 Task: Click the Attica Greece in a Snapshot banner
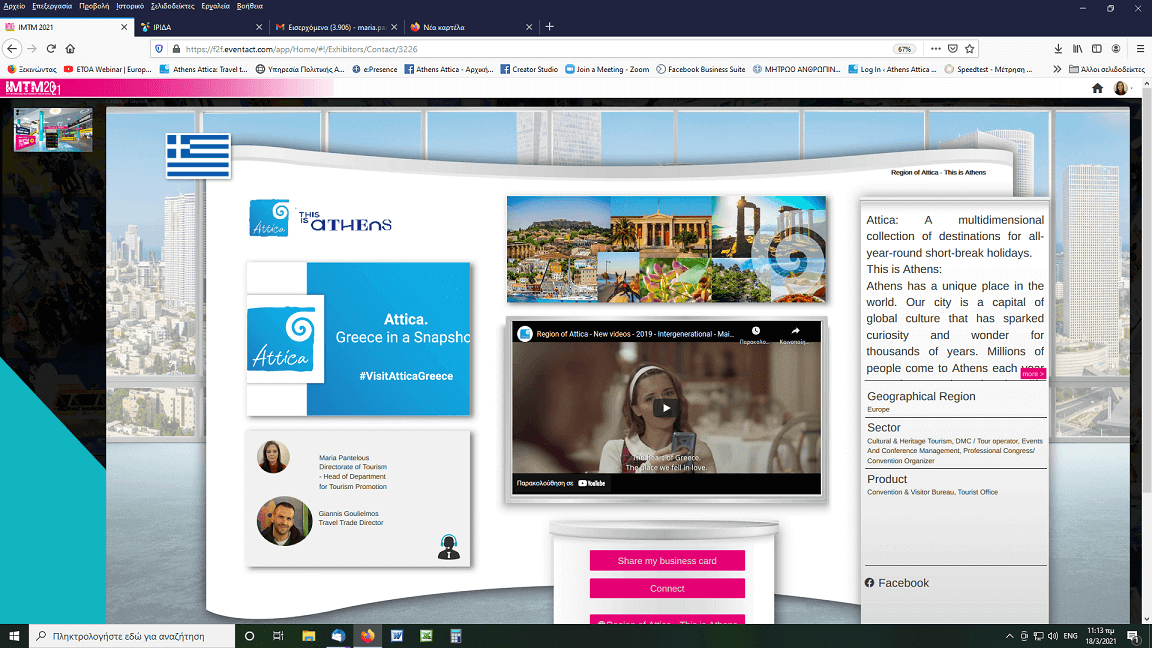[x=359, y=339]
